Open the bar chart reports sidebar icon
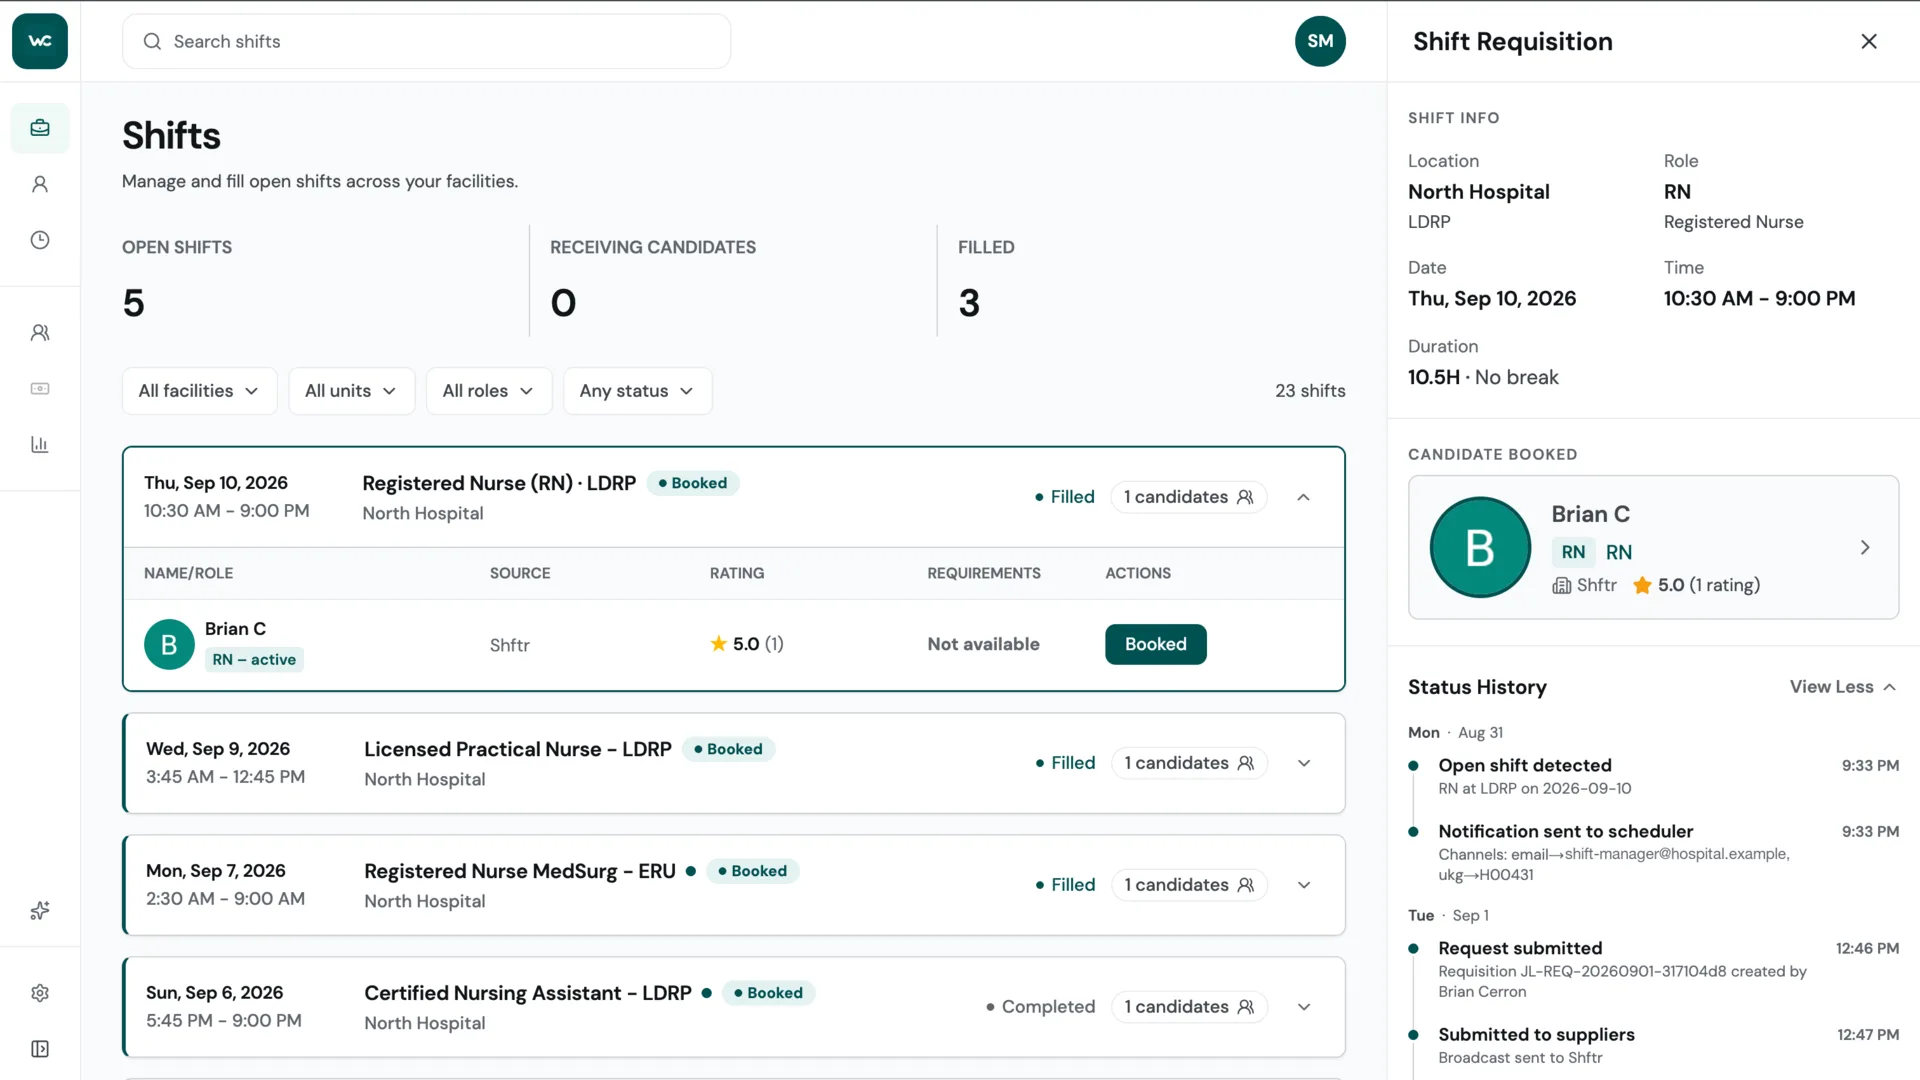 [40, 445]
